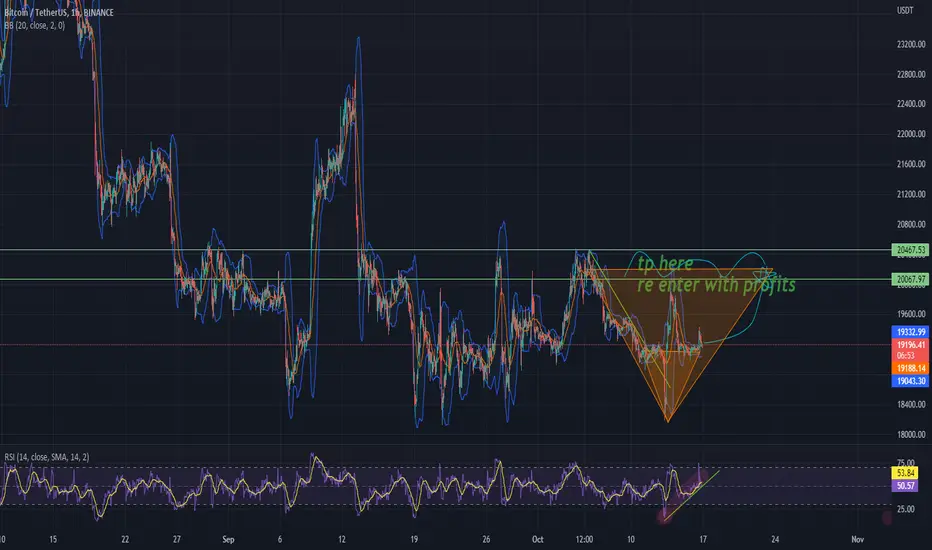The height and width of the screenshot is (550, 932).
Task: Click the 22400.00 price scale value
Action: click(x=911, y=103)
